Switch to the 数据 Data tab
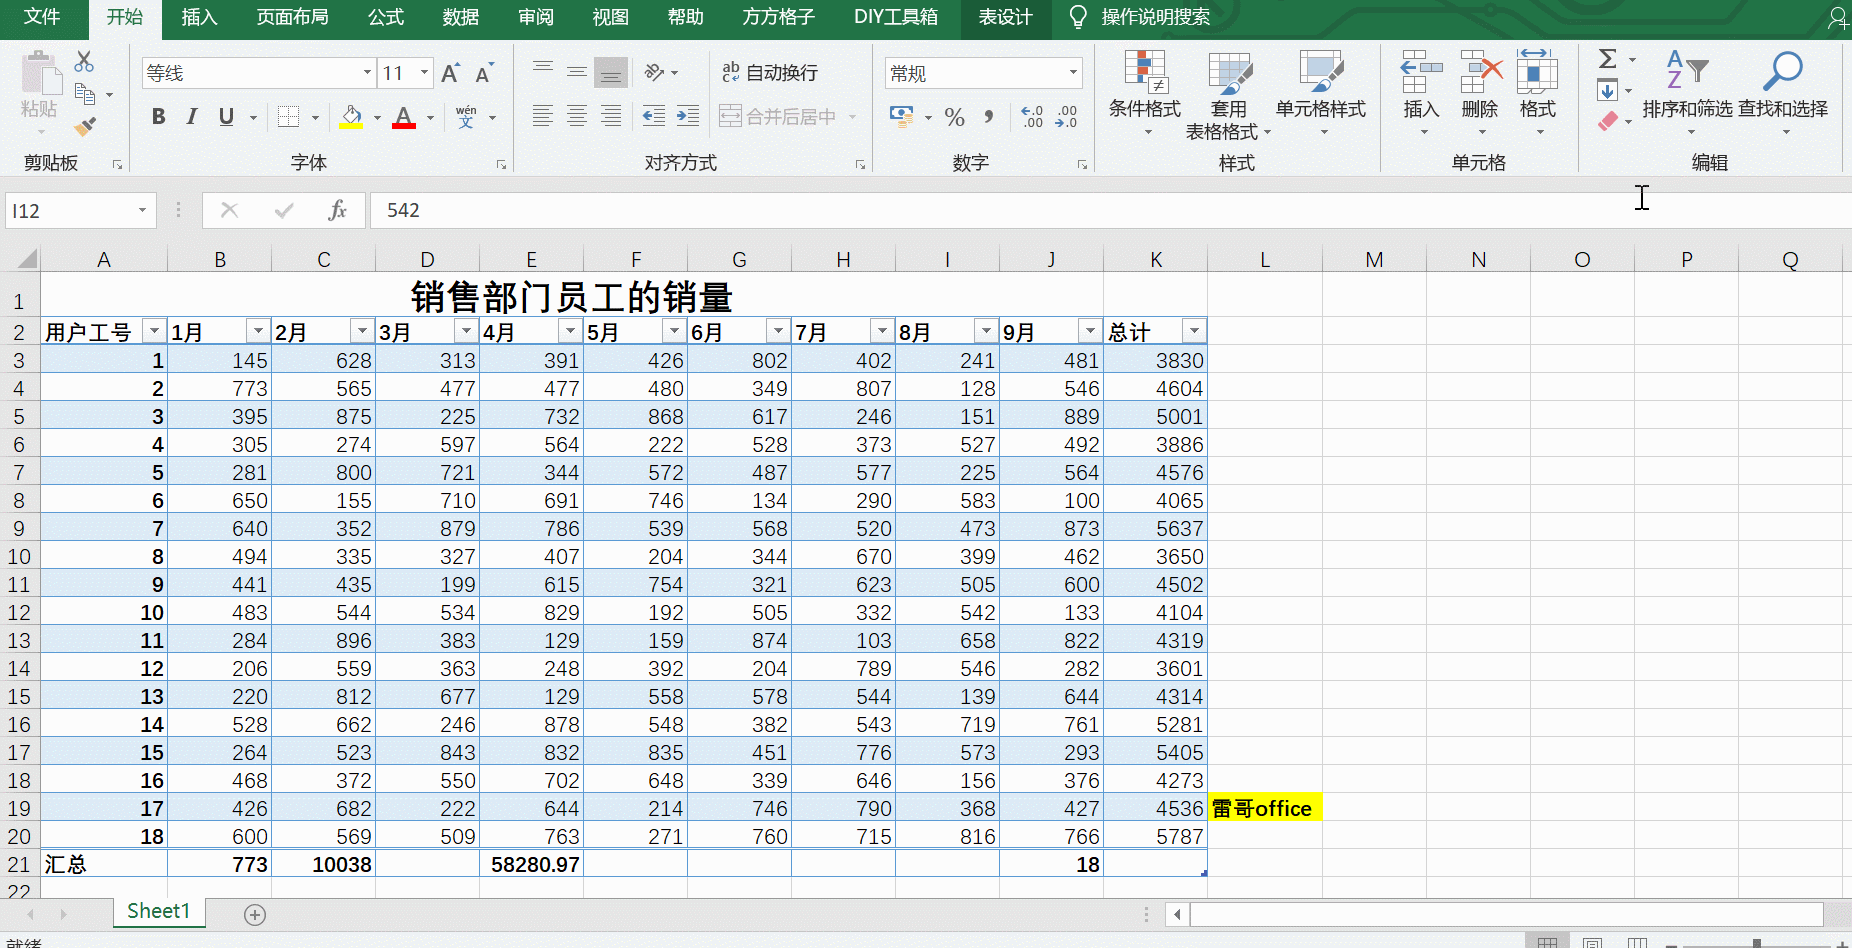Image resolution: width=1852 pixels, height=948 pixels. coord(461,17)
